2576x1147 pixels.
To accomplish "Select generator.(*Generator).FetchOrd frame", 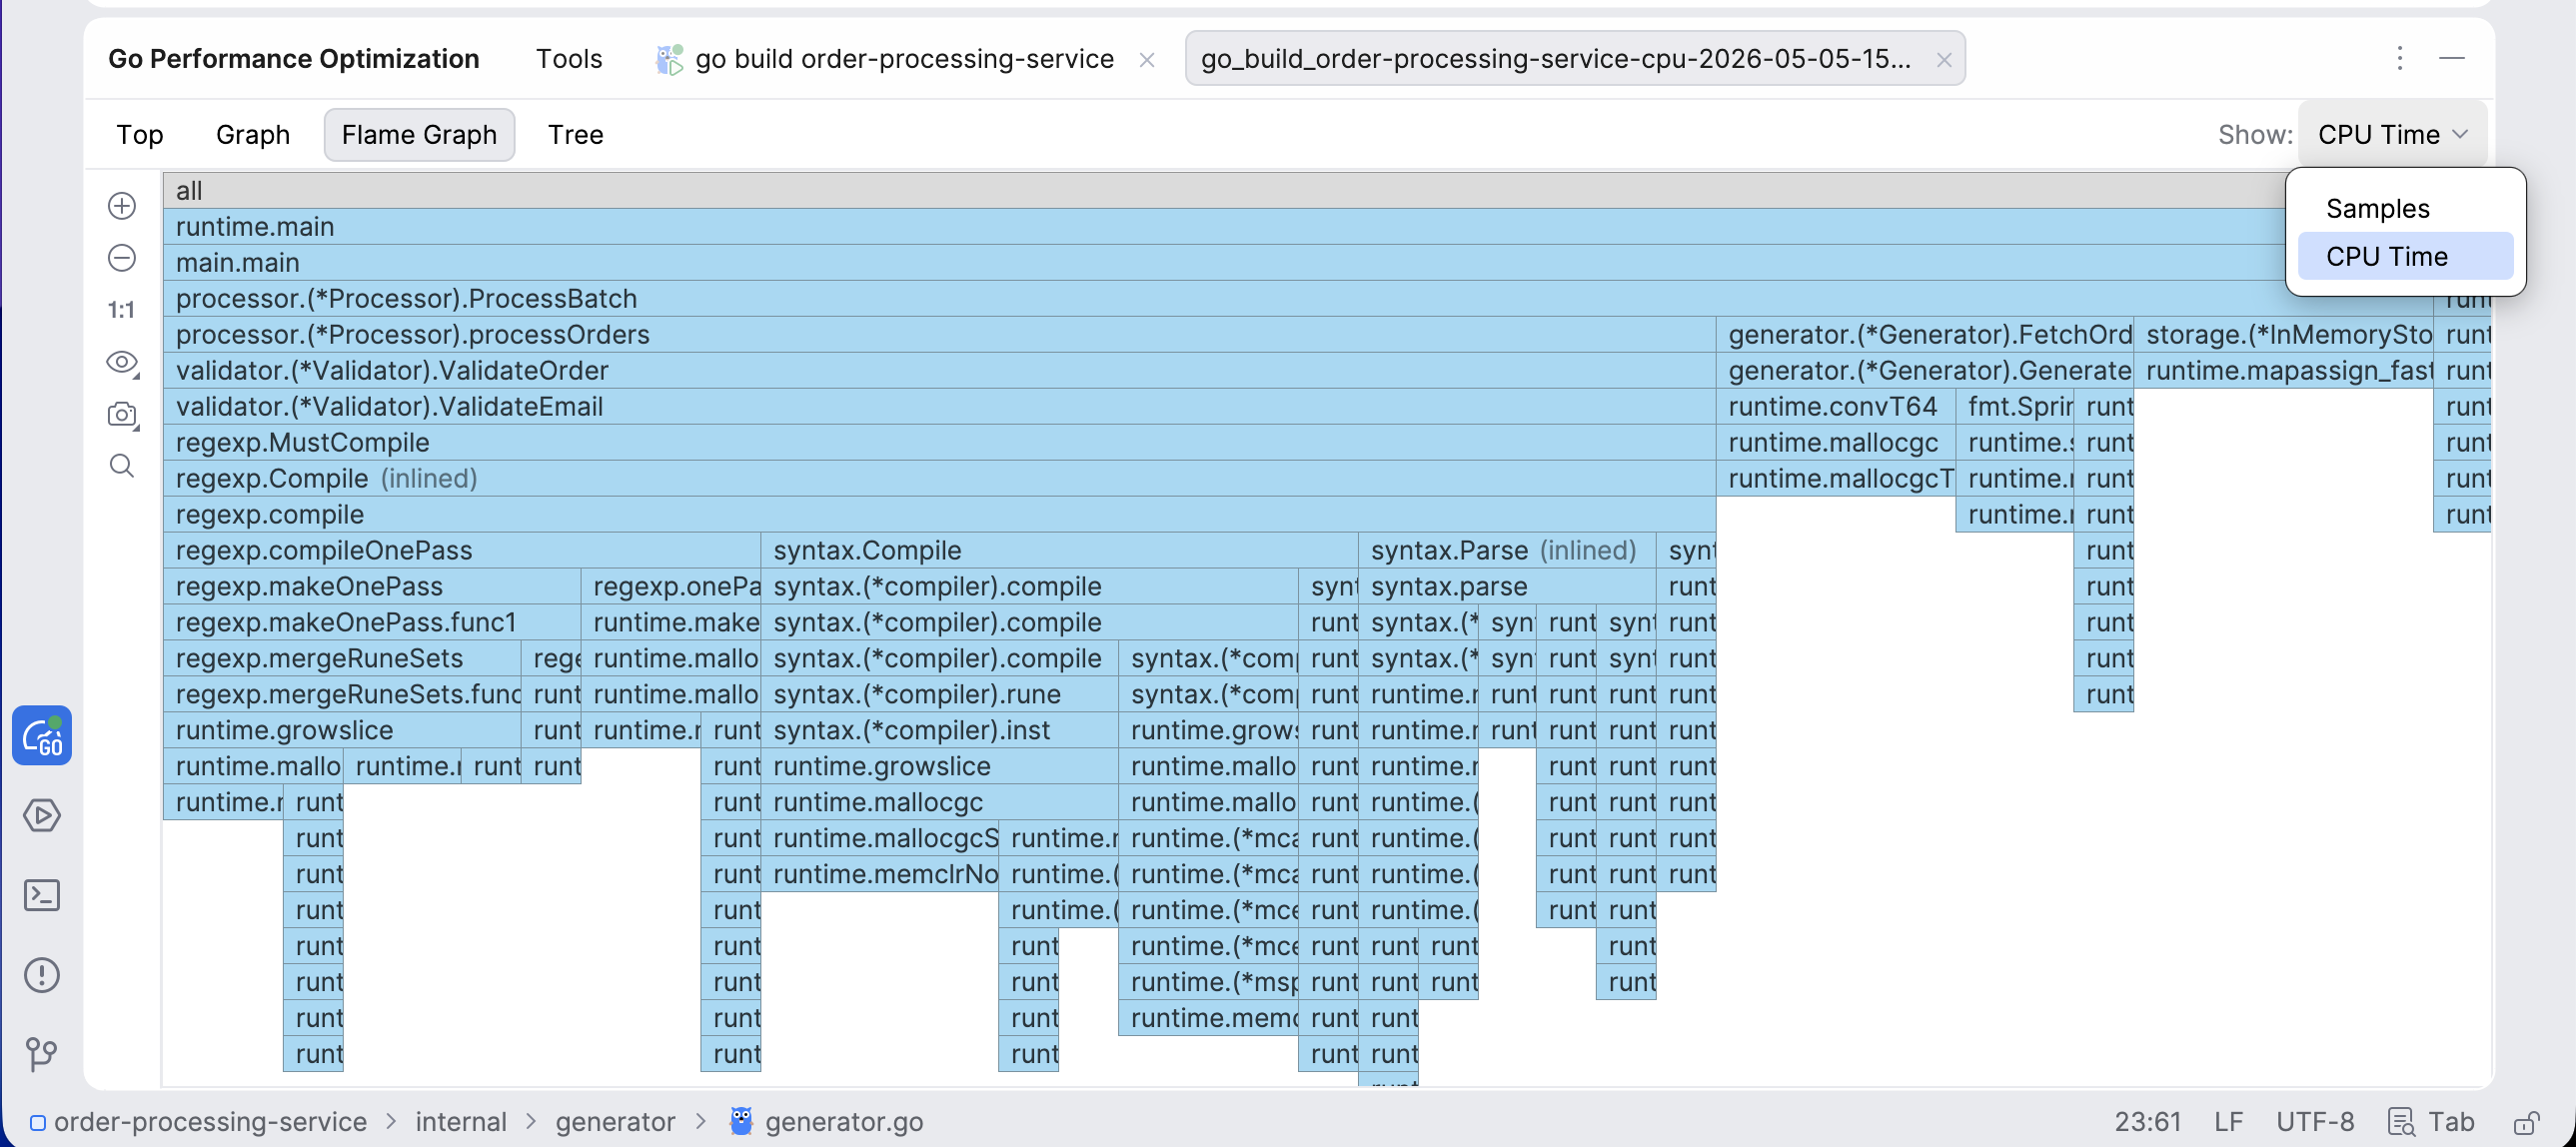I will tap(1925, 335).
